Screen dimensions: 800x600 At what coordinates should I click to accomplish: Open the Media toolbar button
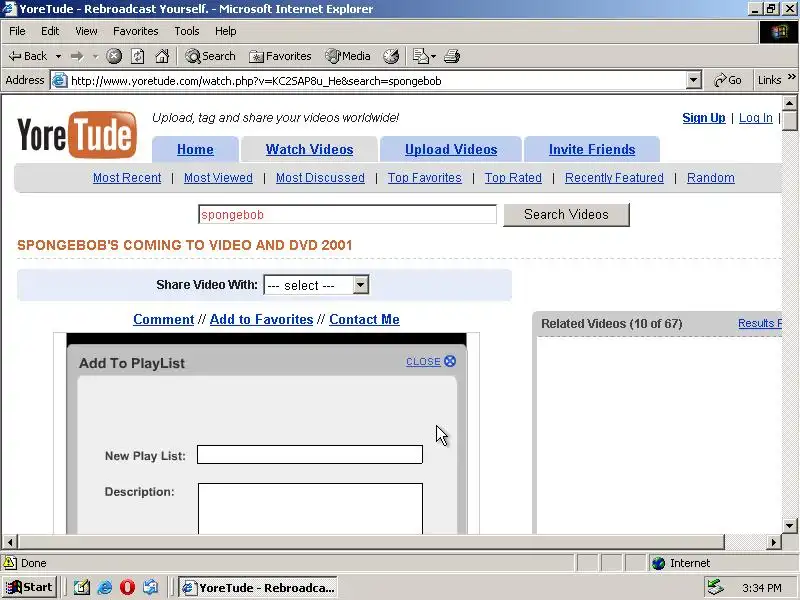point(348,56)
